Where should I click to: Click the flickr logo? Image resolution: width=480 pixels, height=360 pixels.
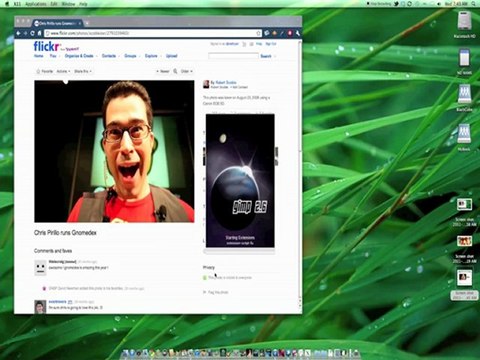click(x=46, y=46)
